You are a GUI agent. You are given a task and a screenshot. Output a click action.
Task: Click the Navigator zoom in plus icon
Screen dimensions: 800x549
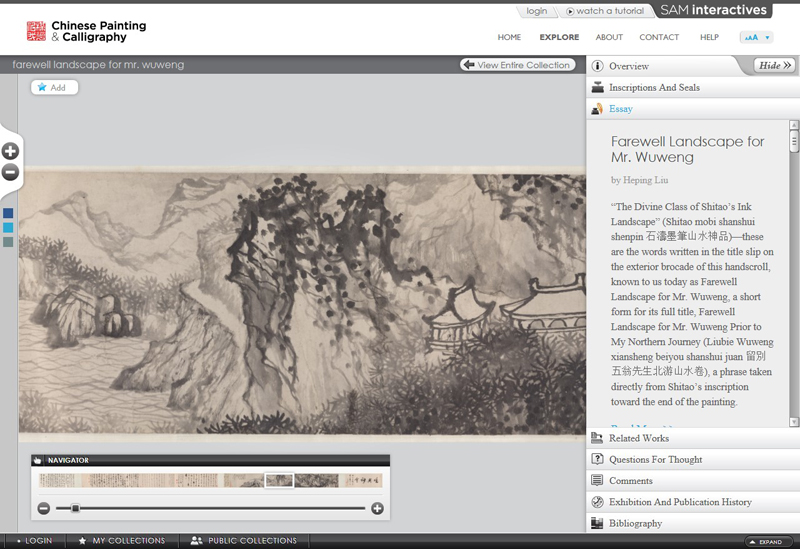pyautogui.click(x=377, y=508)
